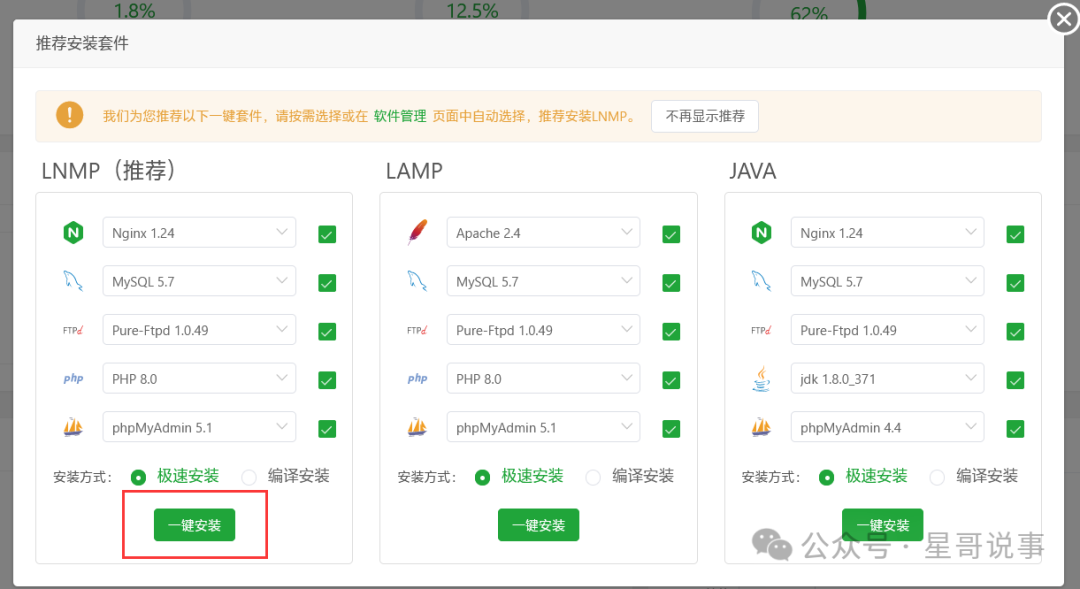Select 极速安装 radio in LAMP column
Image resolution: width=1080 pixels, height=589 pixels.
(482, 477)
